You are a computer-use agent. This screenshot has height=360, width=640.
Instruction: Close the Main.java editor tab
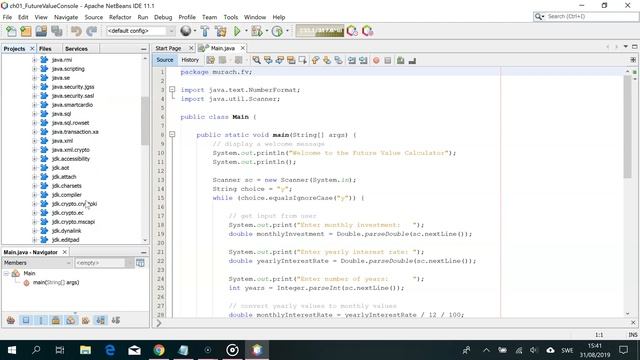[243, 48]
